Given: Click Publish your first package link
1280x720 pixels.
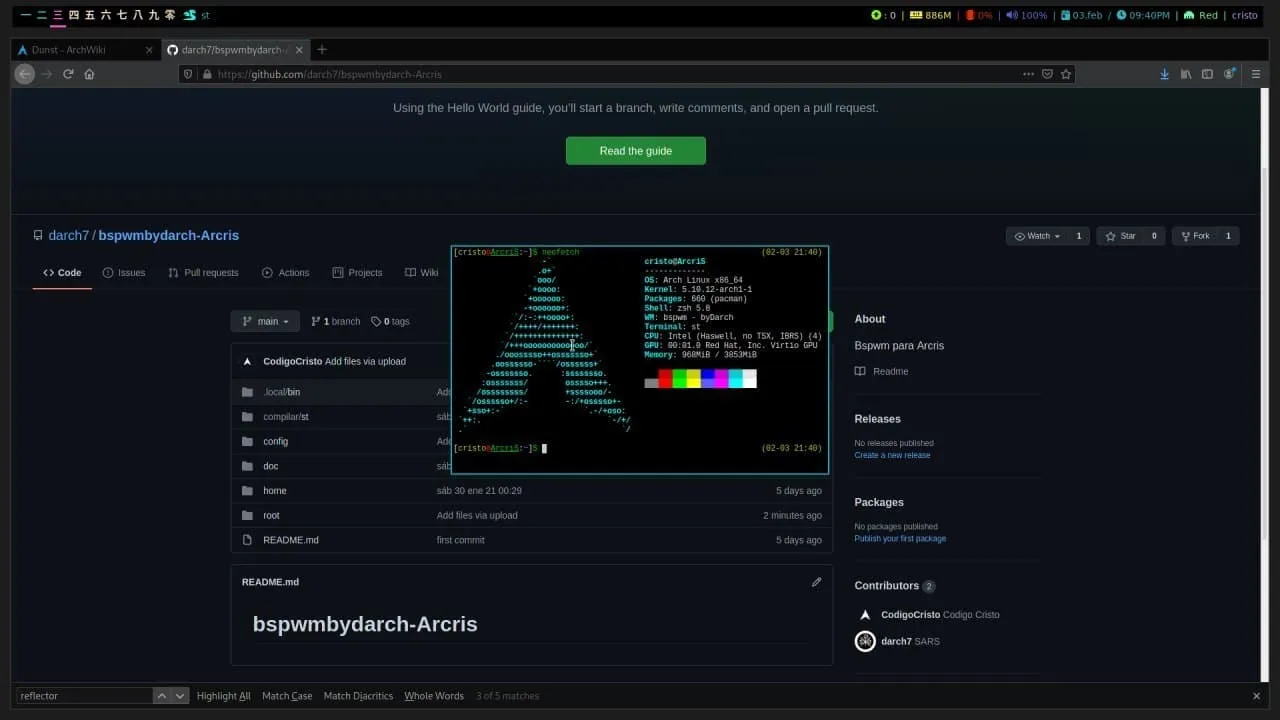Looking at the screenshot, I should click(900, 538).
